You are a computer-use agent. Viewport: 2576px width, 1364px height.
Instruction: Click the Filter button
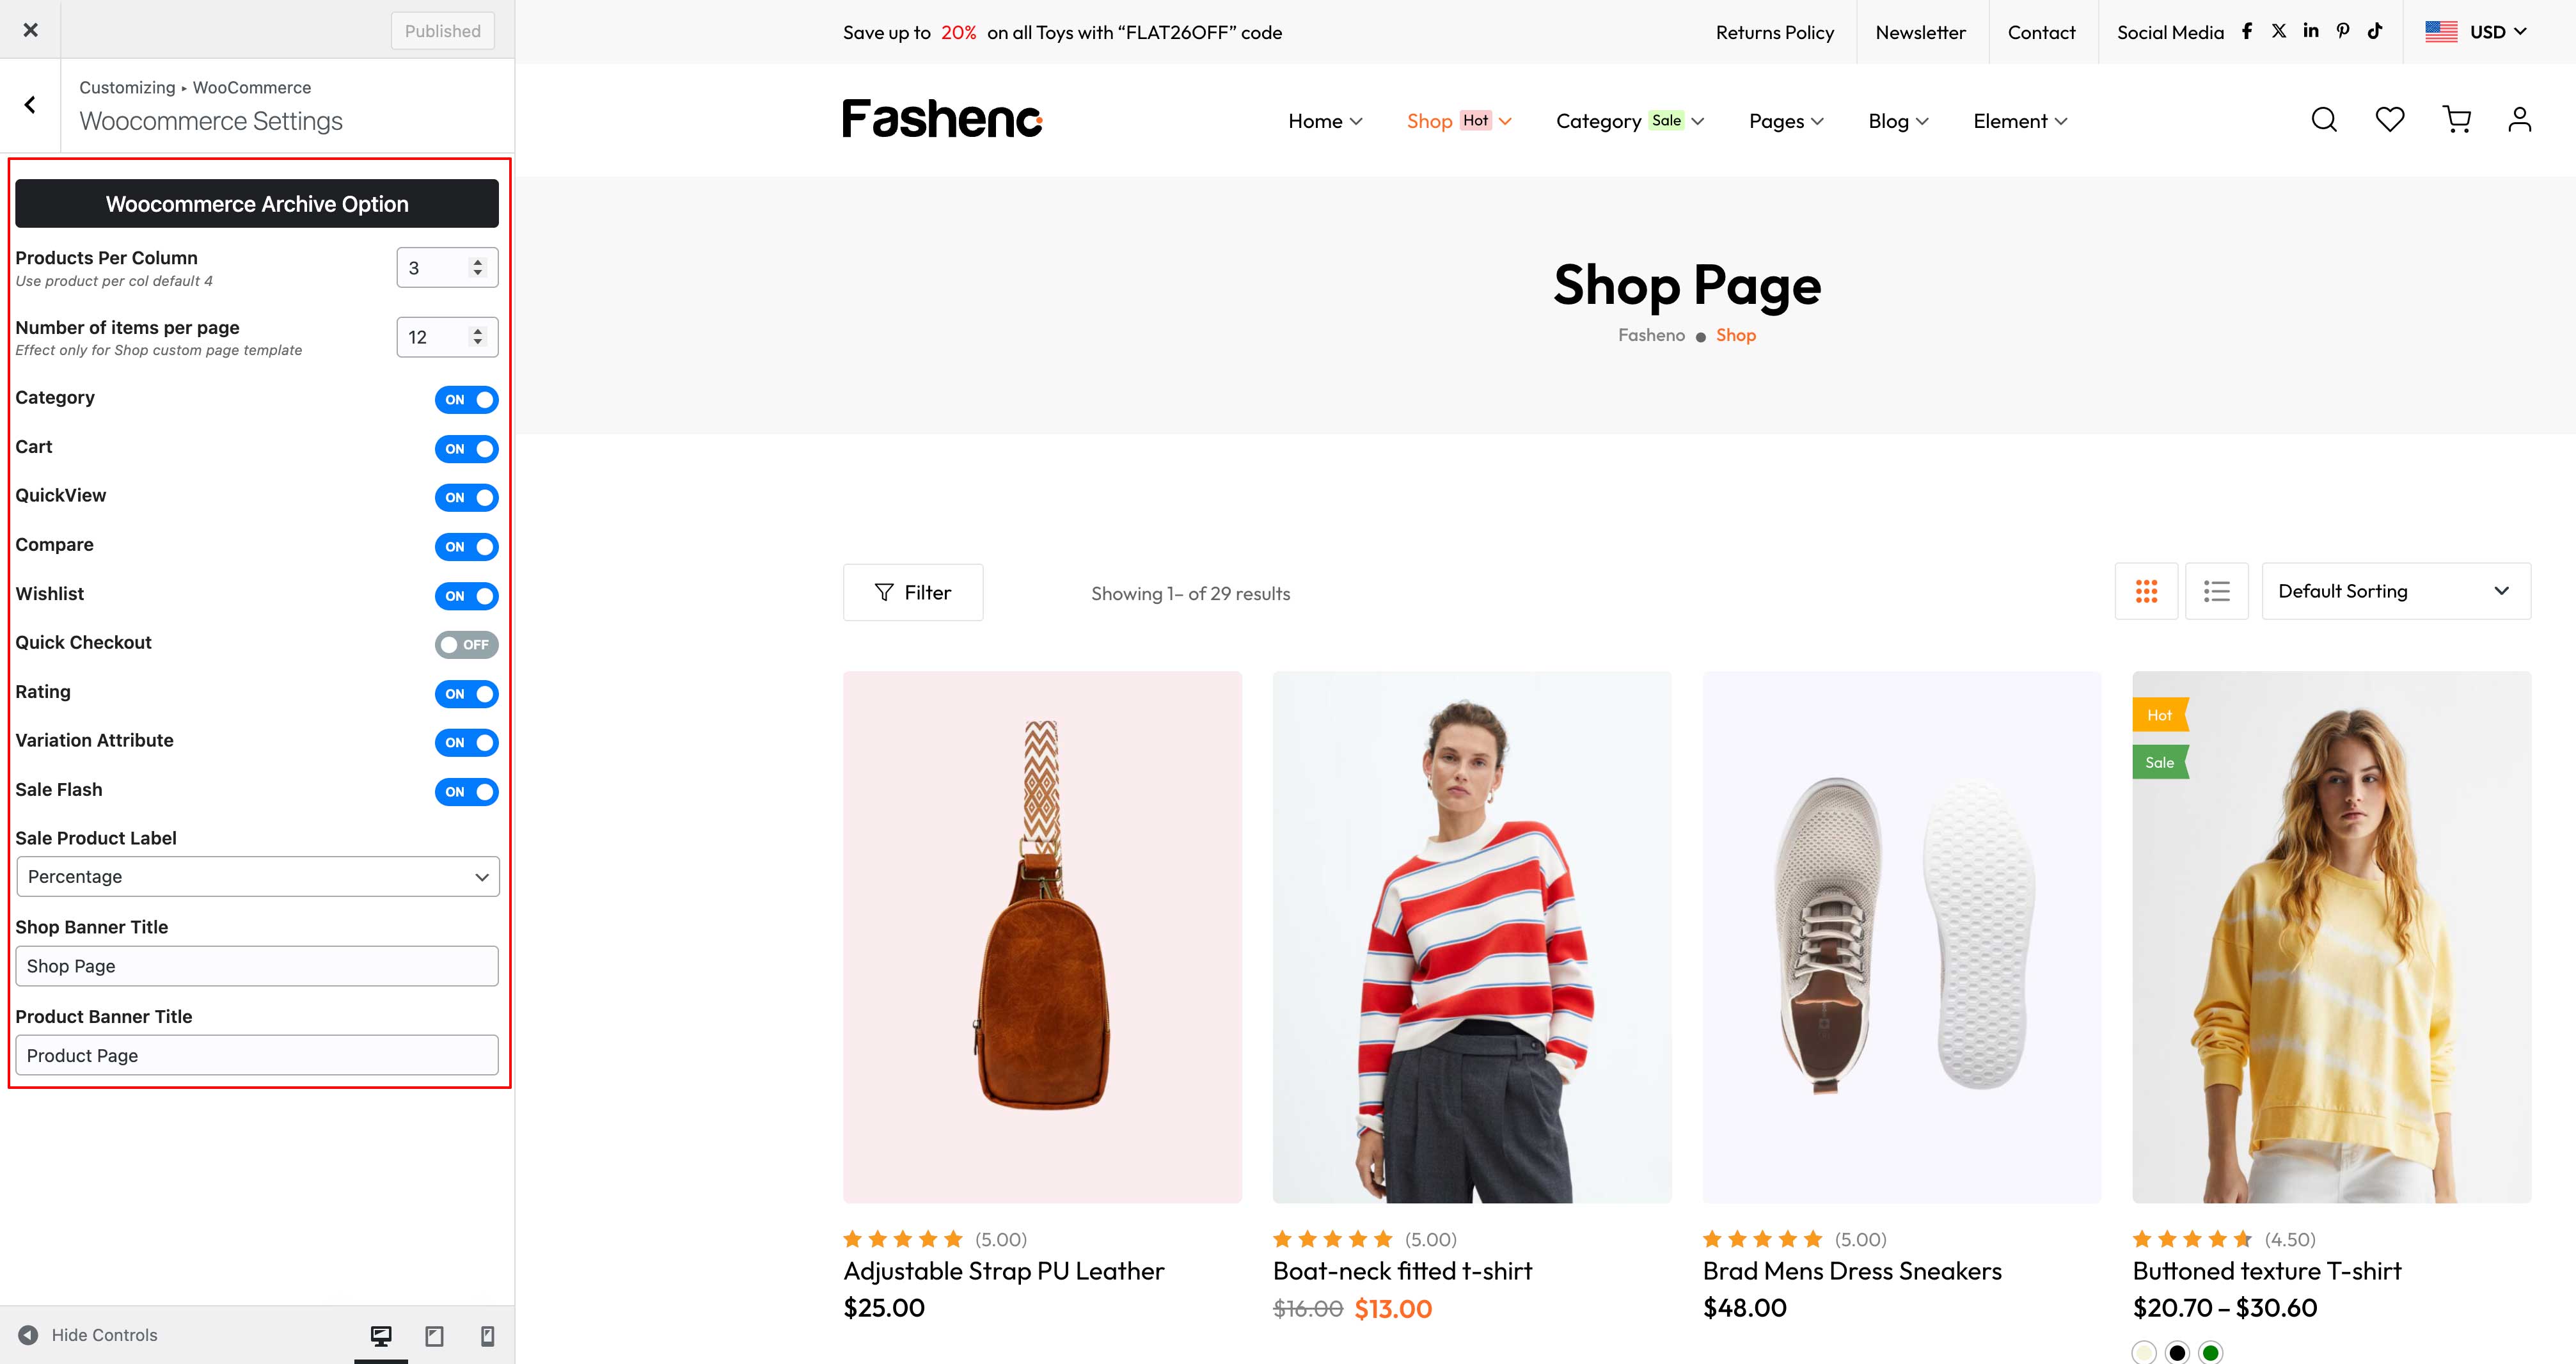pos(913,592)
